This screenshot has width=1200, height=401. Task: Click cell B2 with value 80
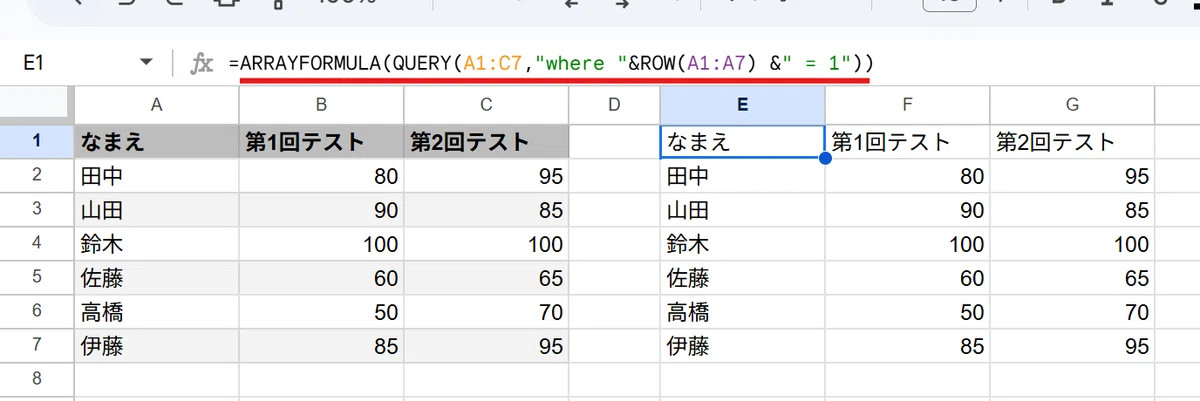(x=322, y=176)
